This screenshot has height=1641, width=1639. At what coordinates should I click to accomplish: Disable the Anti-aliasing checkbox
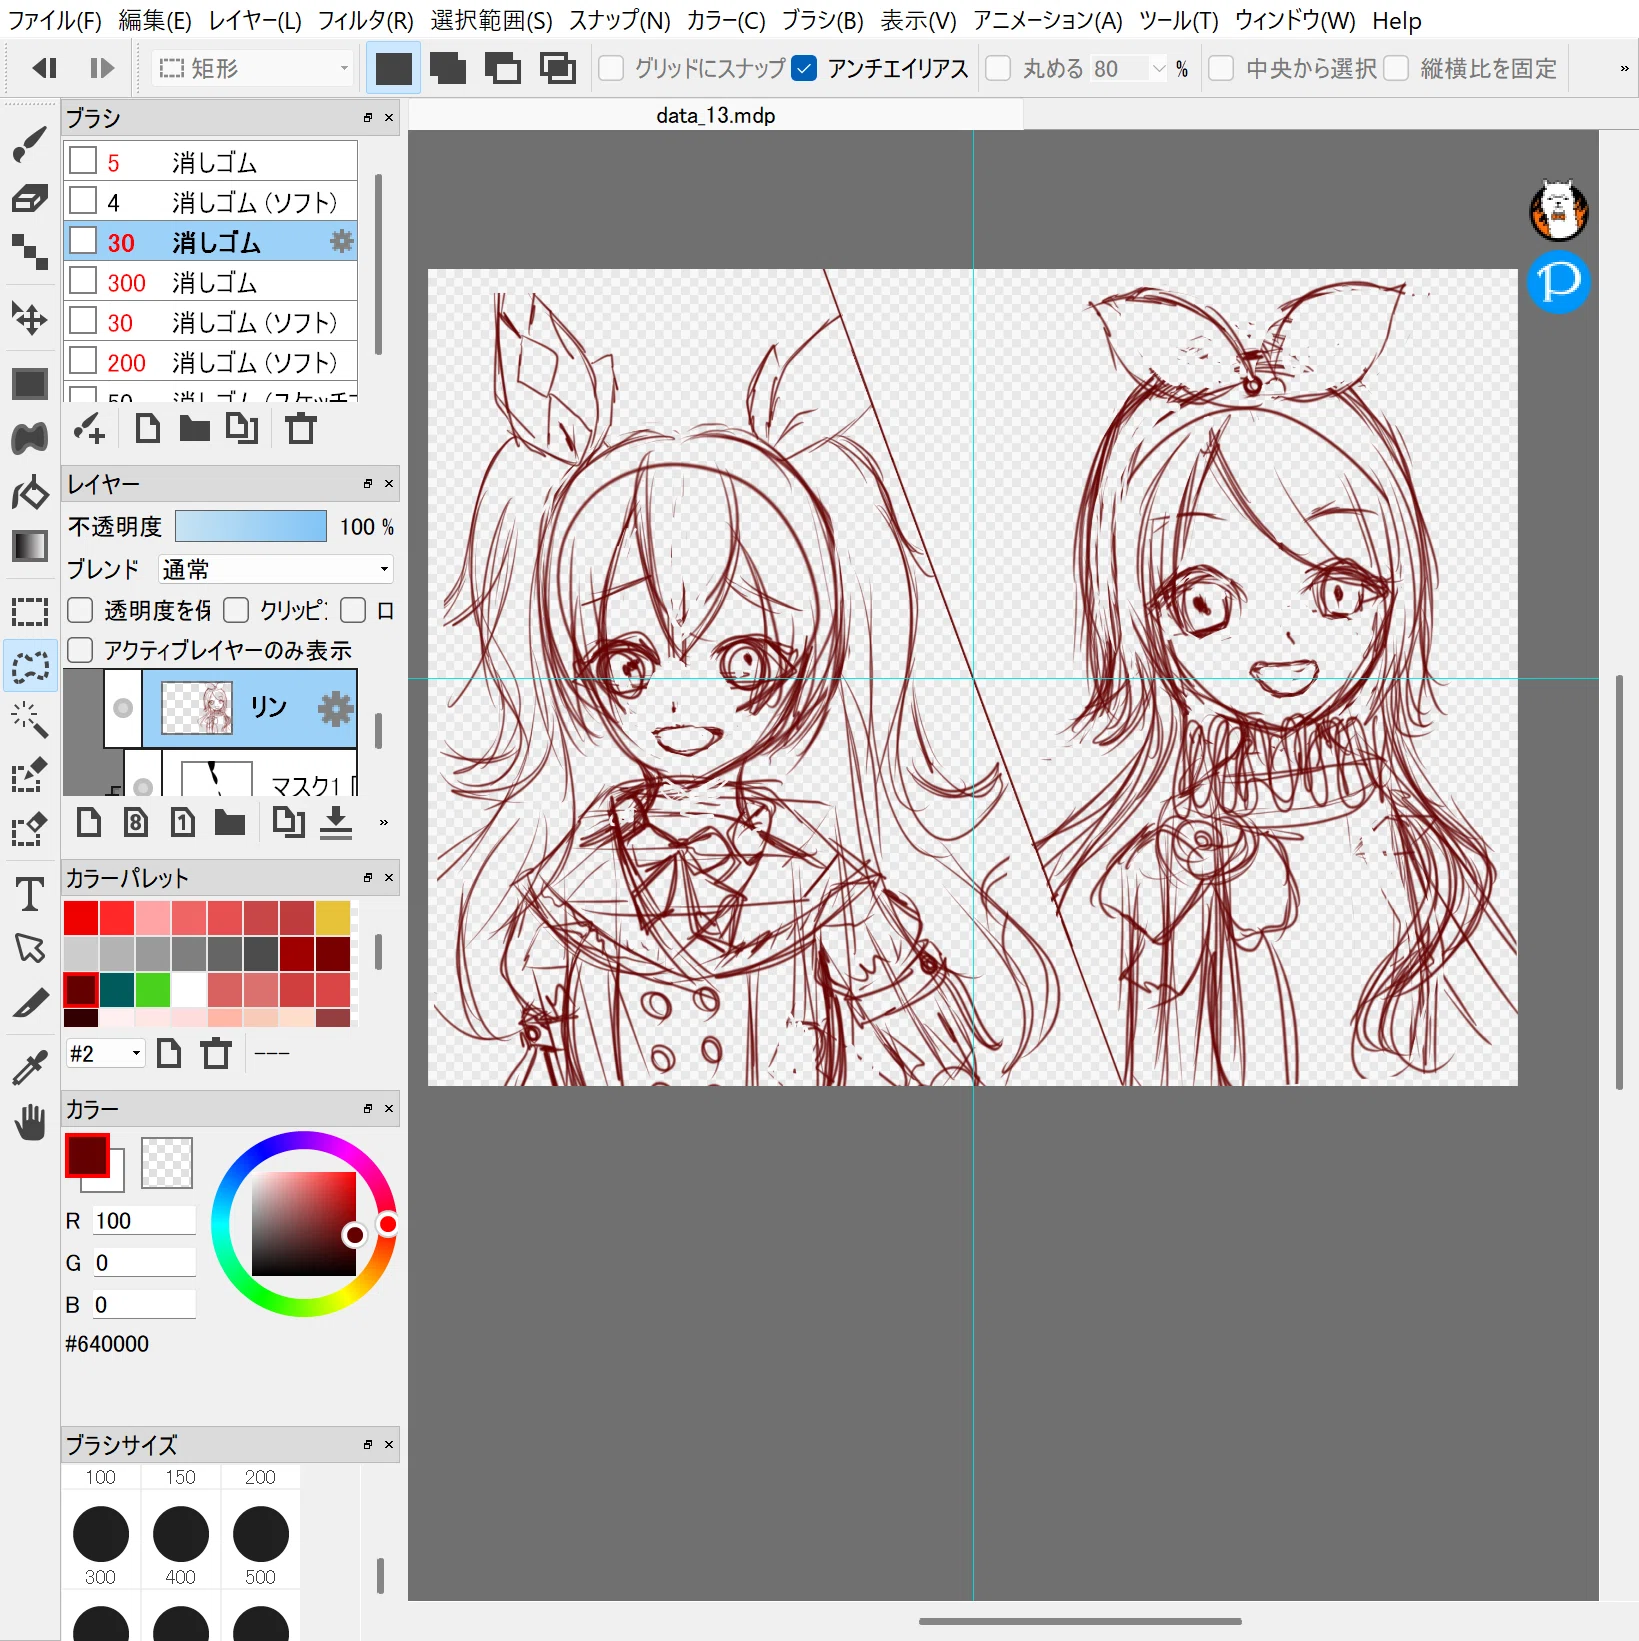(x=803, y=68)
